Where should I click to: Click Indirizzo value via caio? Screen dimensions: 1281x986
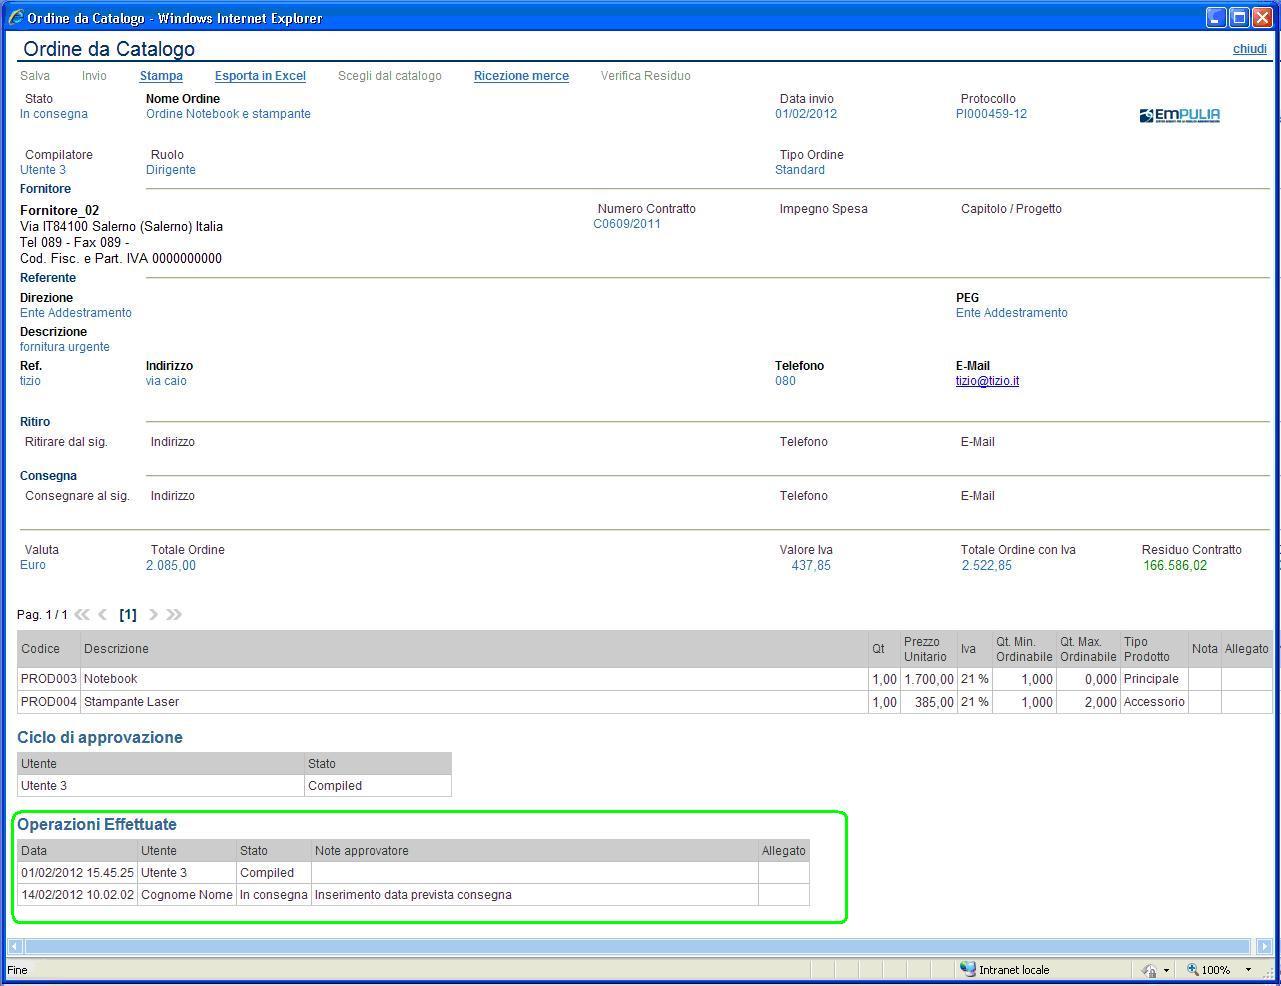point(166,381)
